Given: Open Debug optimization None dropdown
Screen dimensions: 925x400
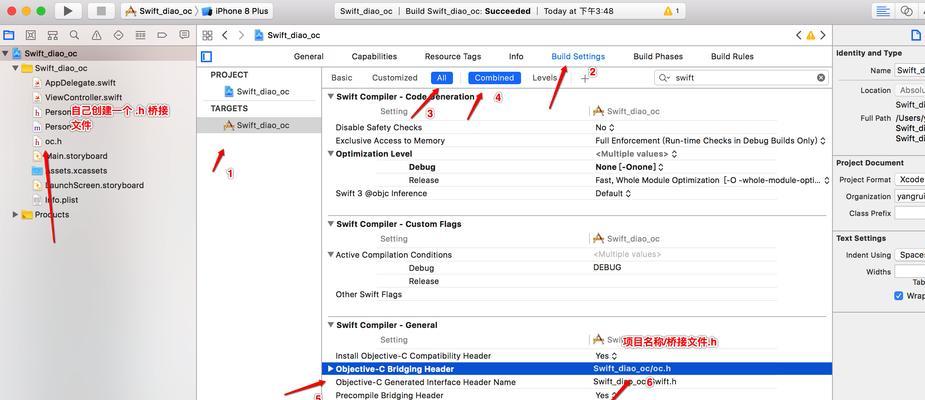Looking at the screenshot, I should point(629,167).
